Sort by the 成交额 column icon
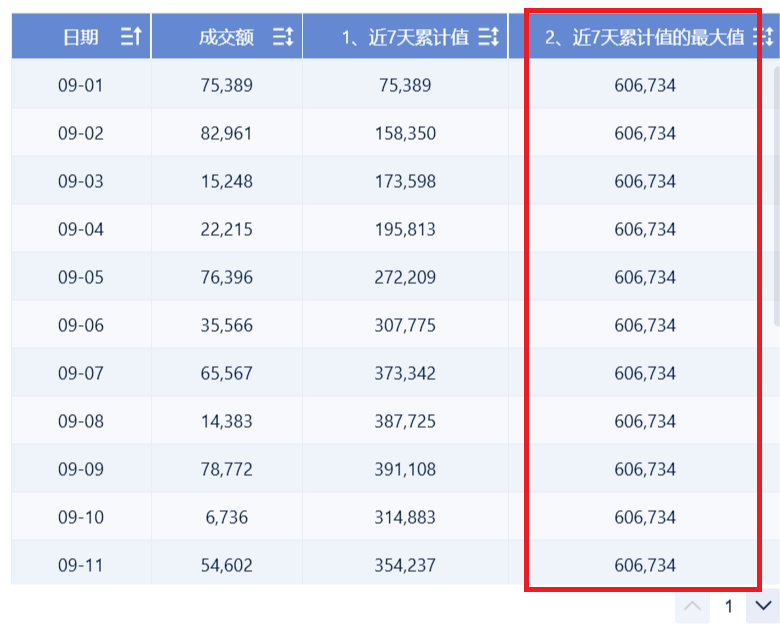 [283, 36]
